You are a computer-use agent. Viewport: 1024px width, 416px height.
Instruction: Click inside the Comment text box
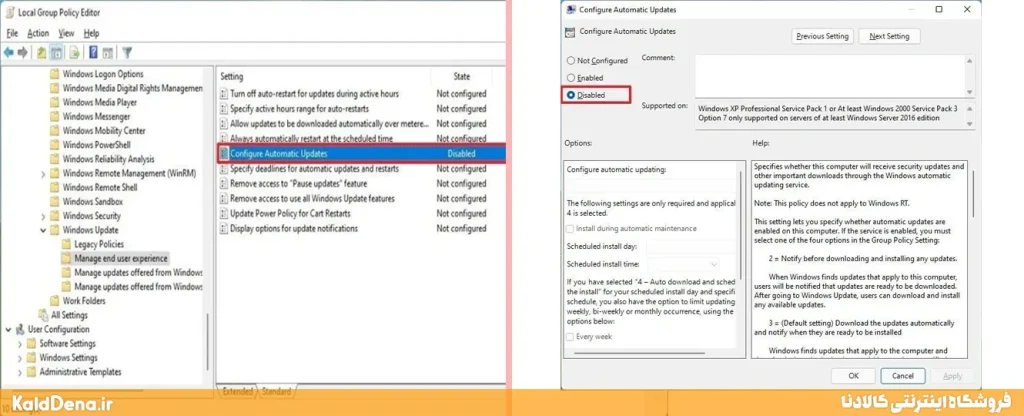(x=829, y=75)
